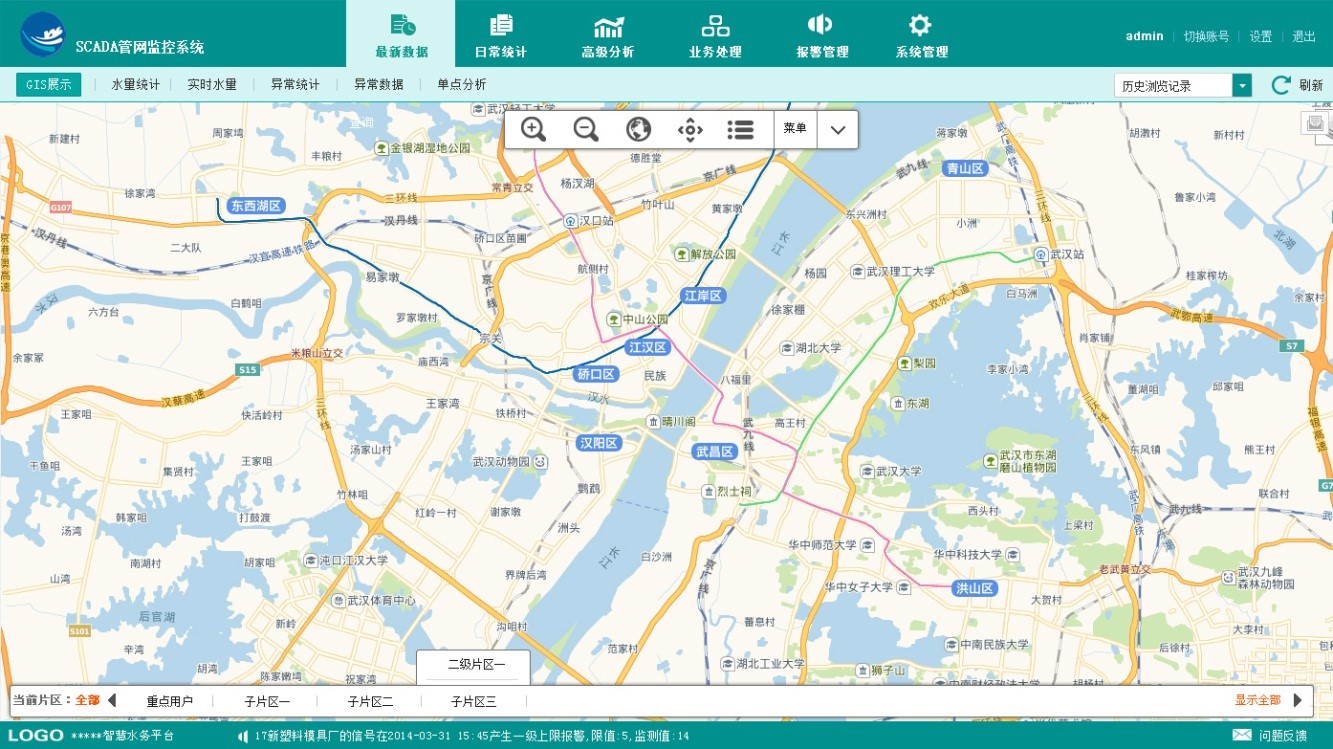The height and width of the screenshot is (749, 1333).
Task: Click the mail icon beside 问题反馈
Action: point(1242,735)
